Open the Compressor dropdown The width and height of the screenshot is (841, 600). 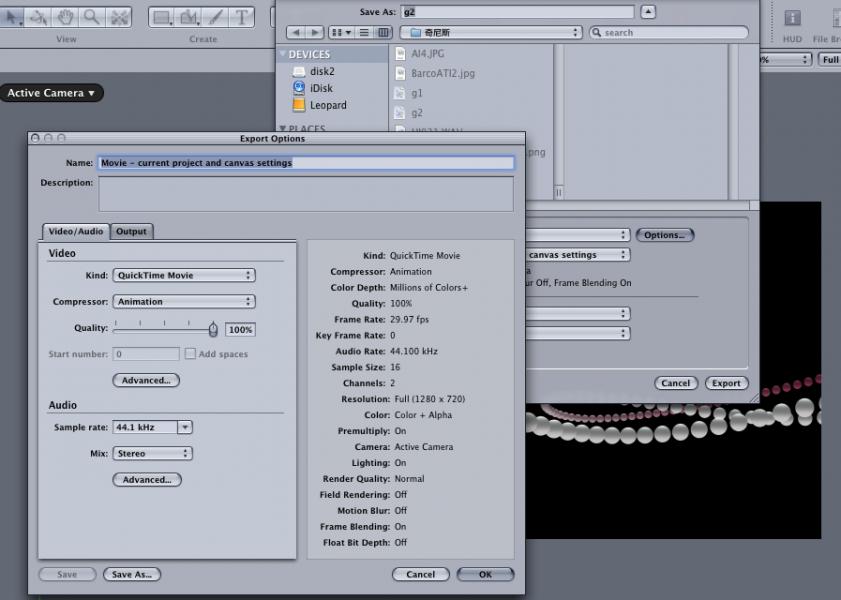click(x=183, y=301)
